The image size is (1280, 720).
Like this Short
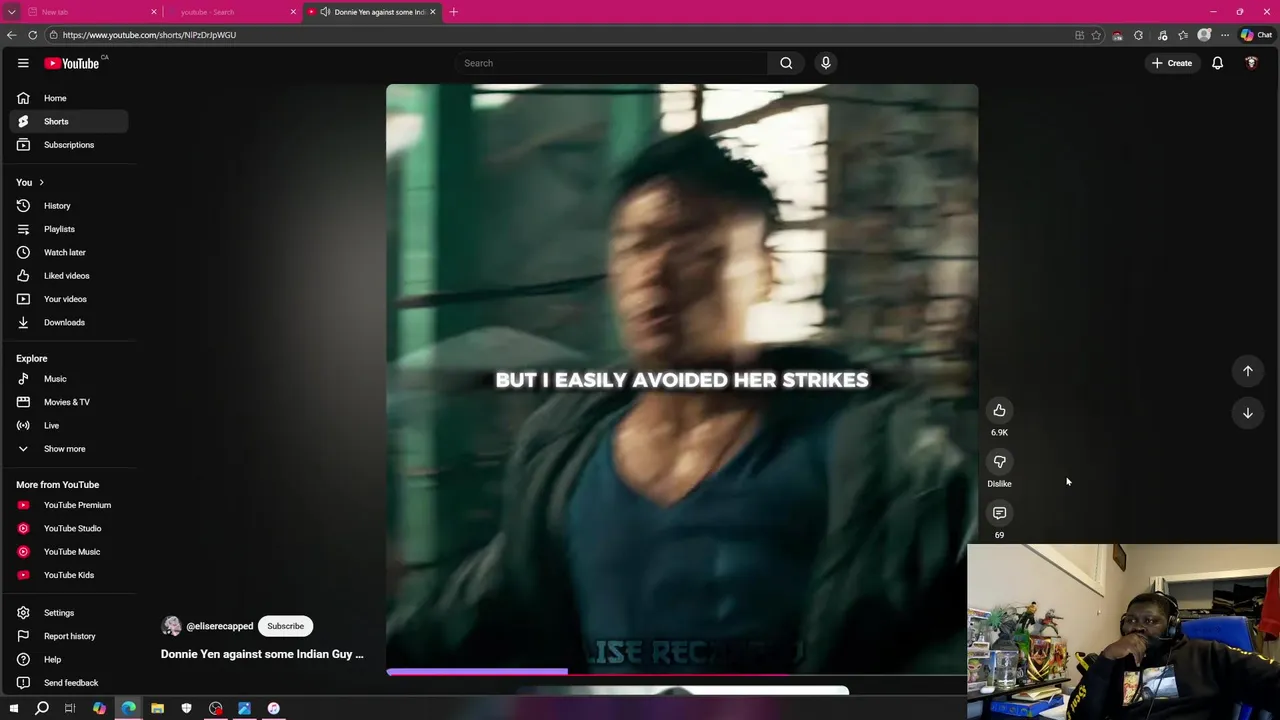point(999,410)
